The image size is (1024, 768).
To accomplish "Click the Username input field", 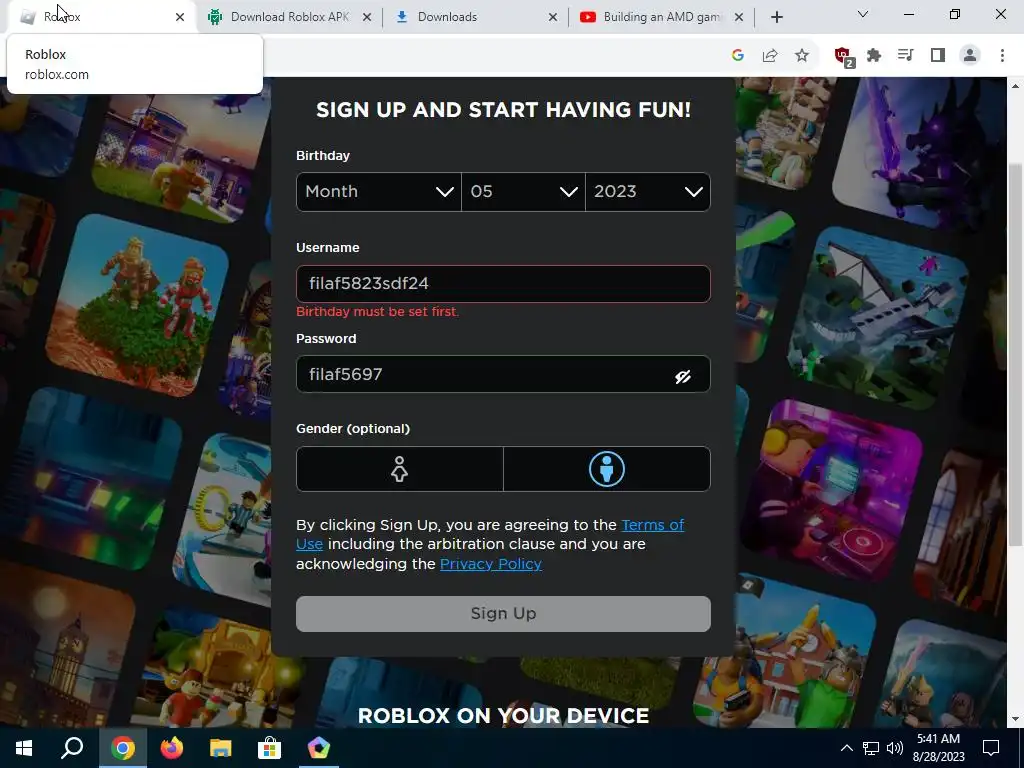I will [x=503, y=283].
